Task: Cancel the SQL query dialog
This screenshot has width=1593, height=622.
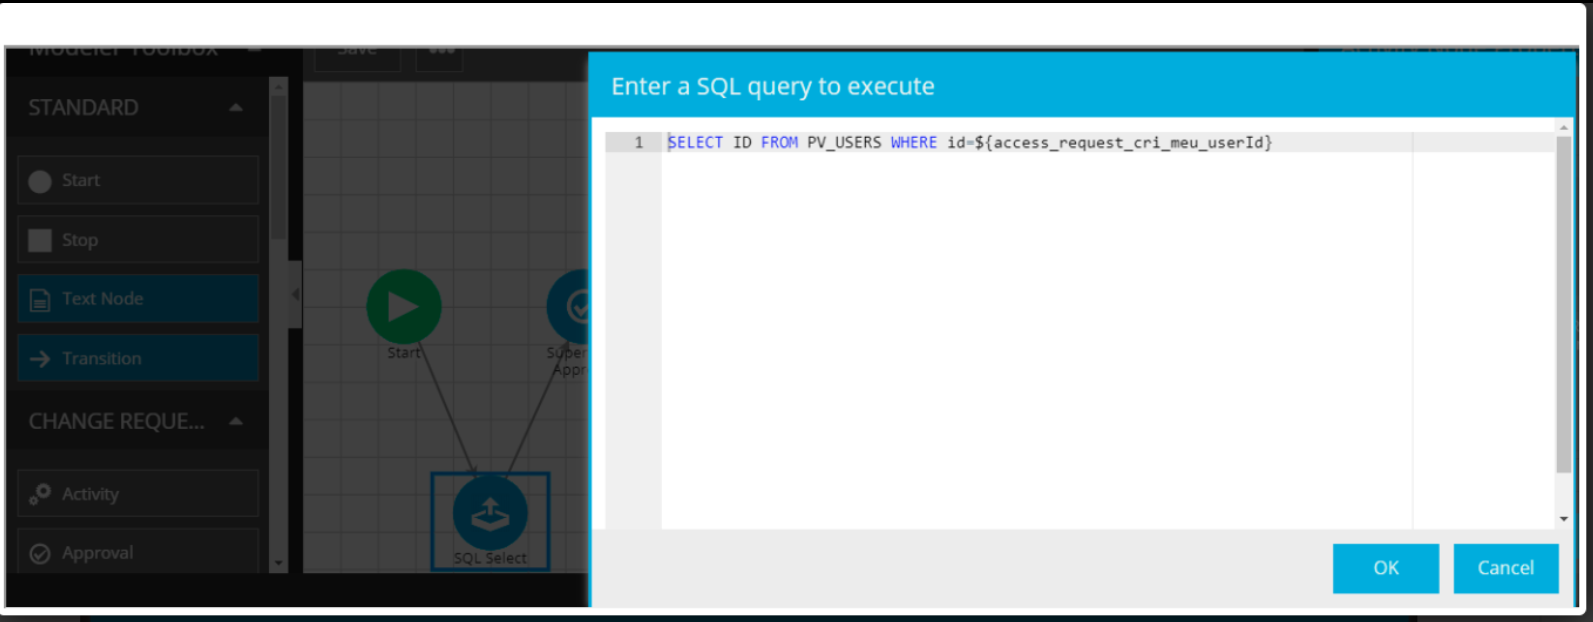Action: point(1505,568)
